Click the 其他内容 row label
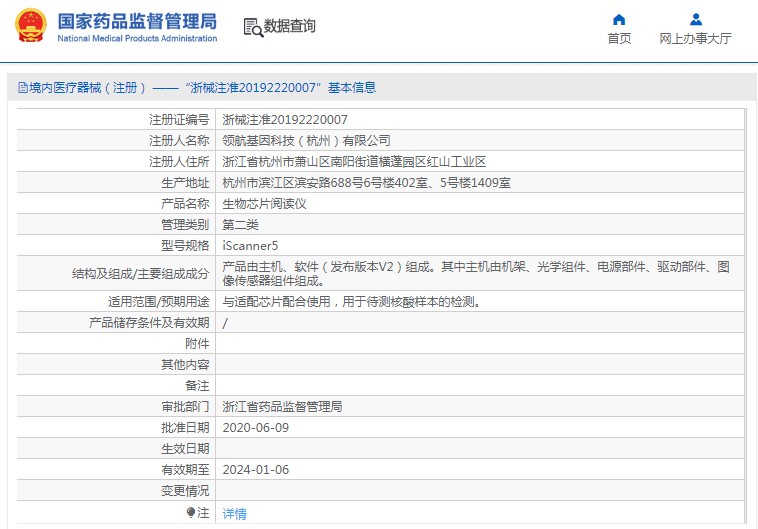758x529 pixels. tap(185, 365)
